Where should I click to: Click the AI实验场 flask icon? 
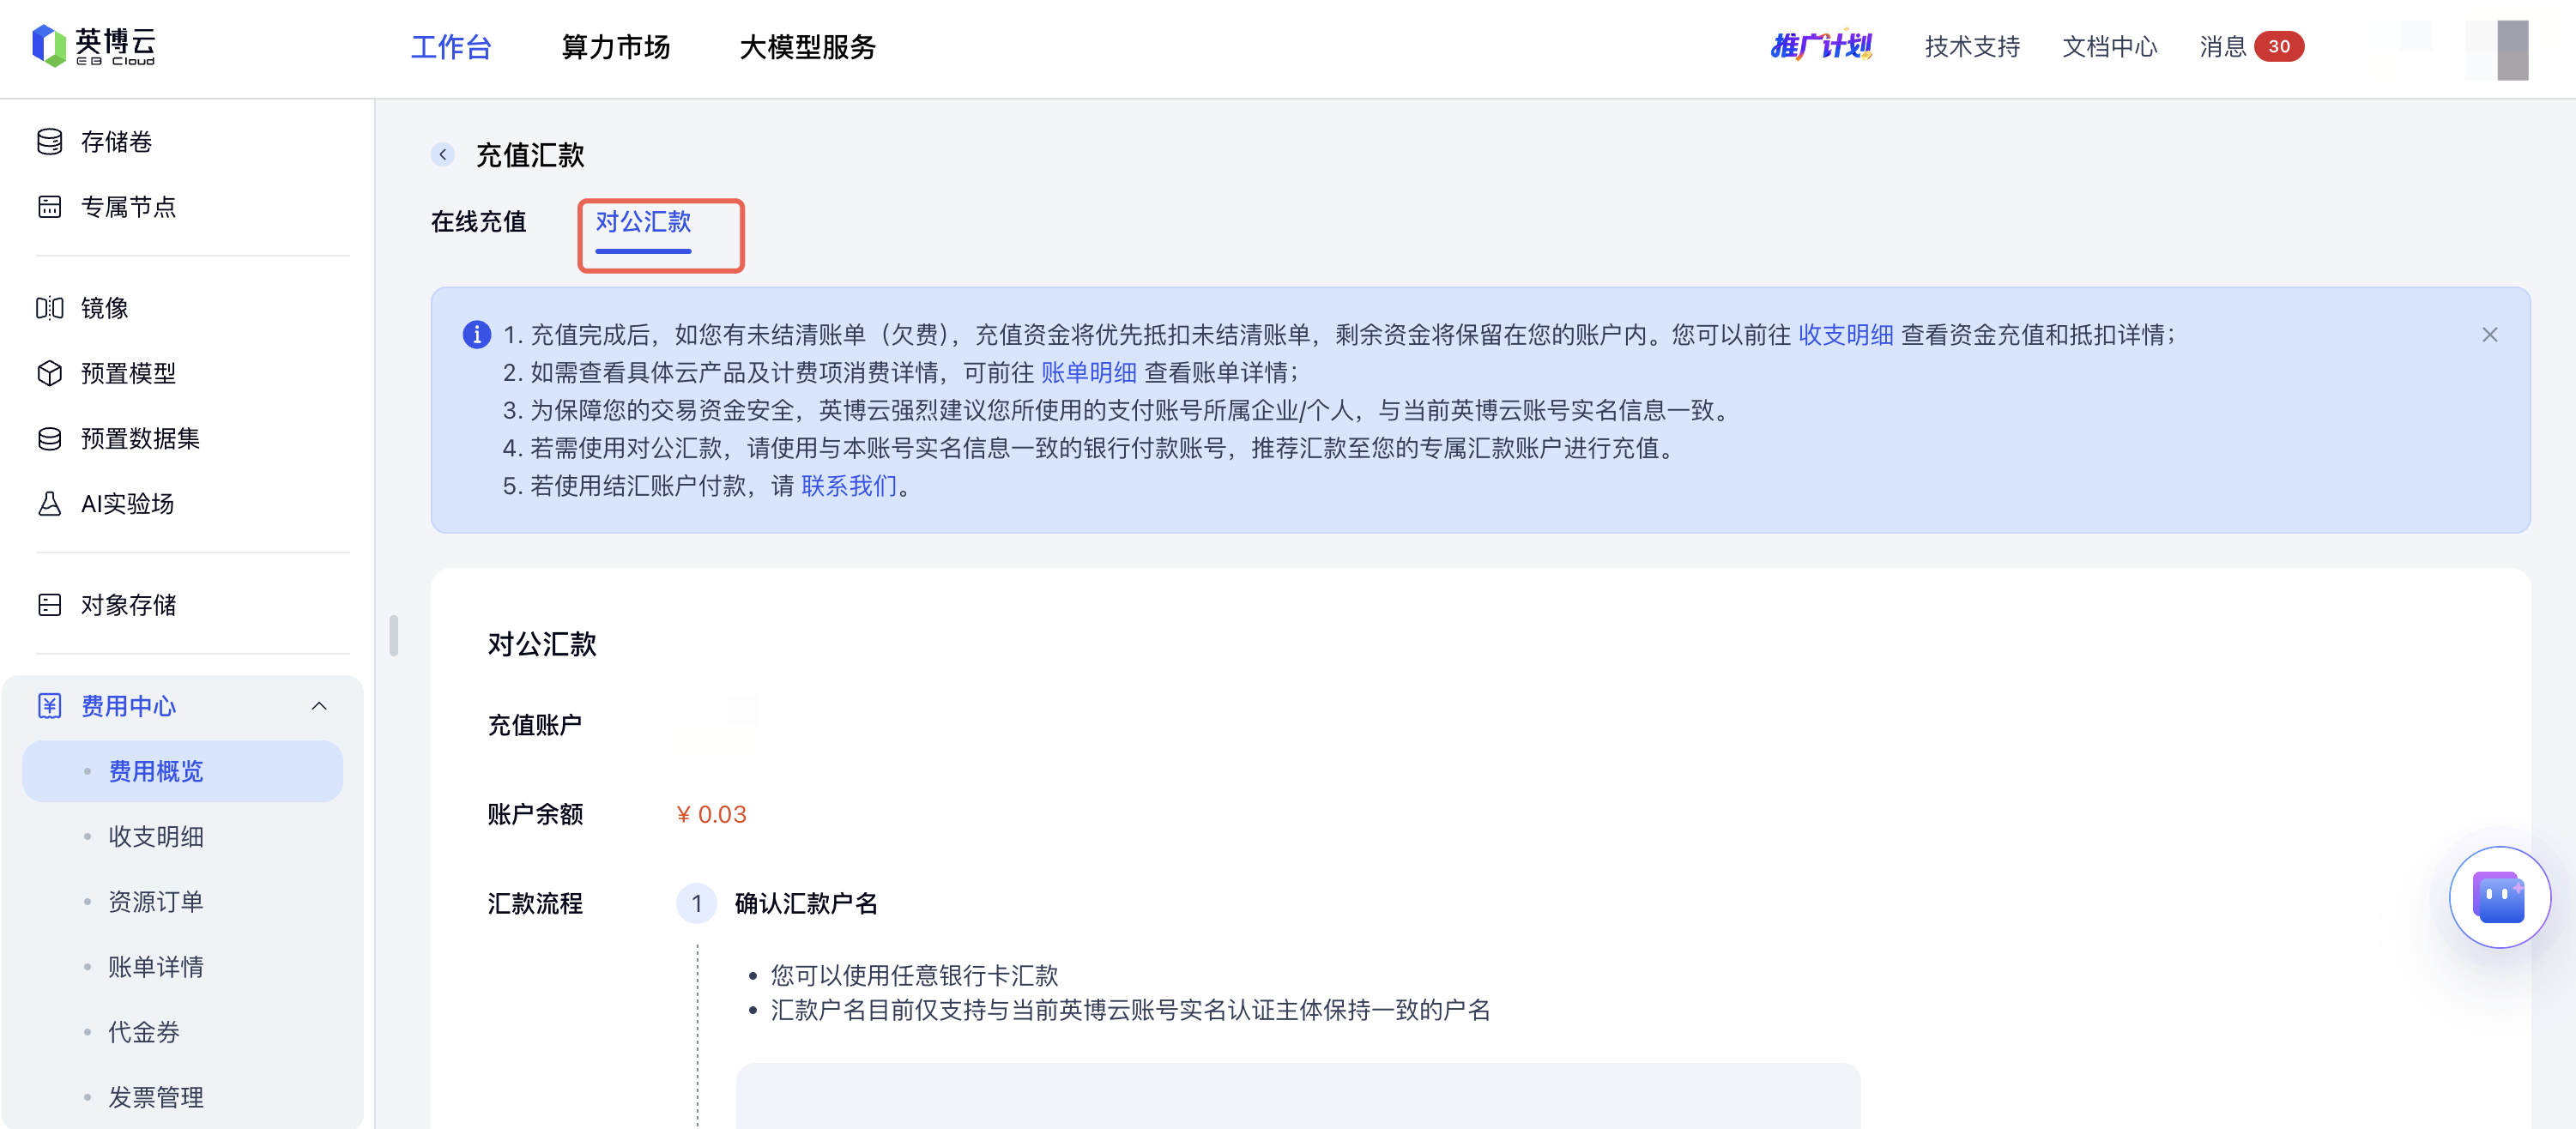pos(50,503)
